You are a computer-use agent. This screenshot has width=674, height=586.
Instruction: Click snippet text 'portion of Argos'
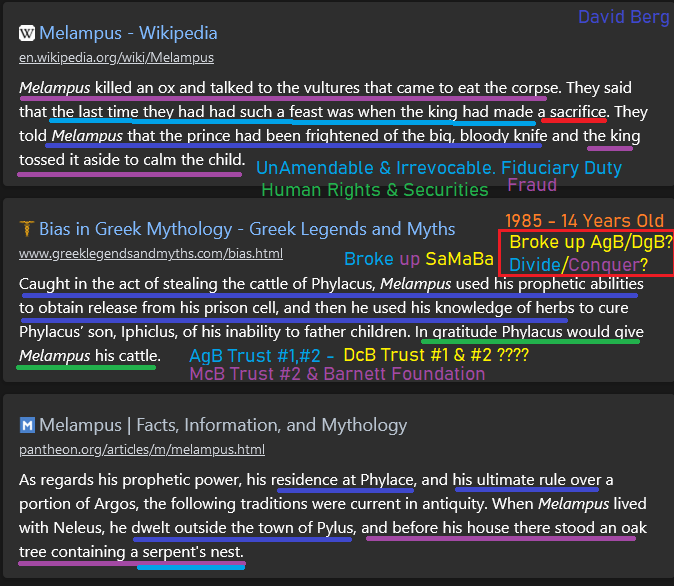[x=77, y=504]
